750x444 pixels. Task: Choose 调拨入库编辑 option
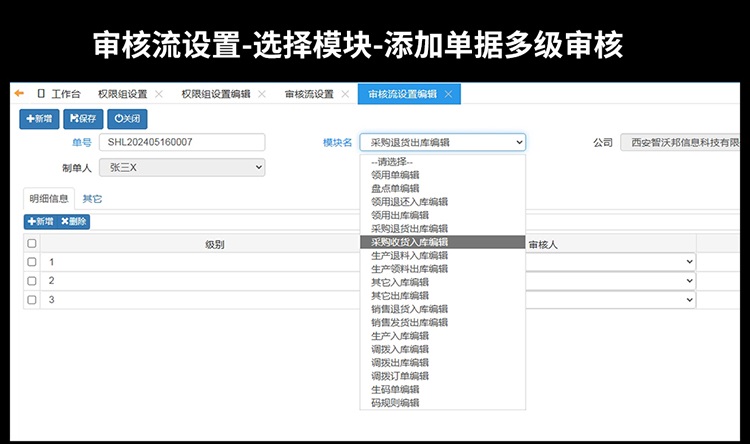coord(442,349)
